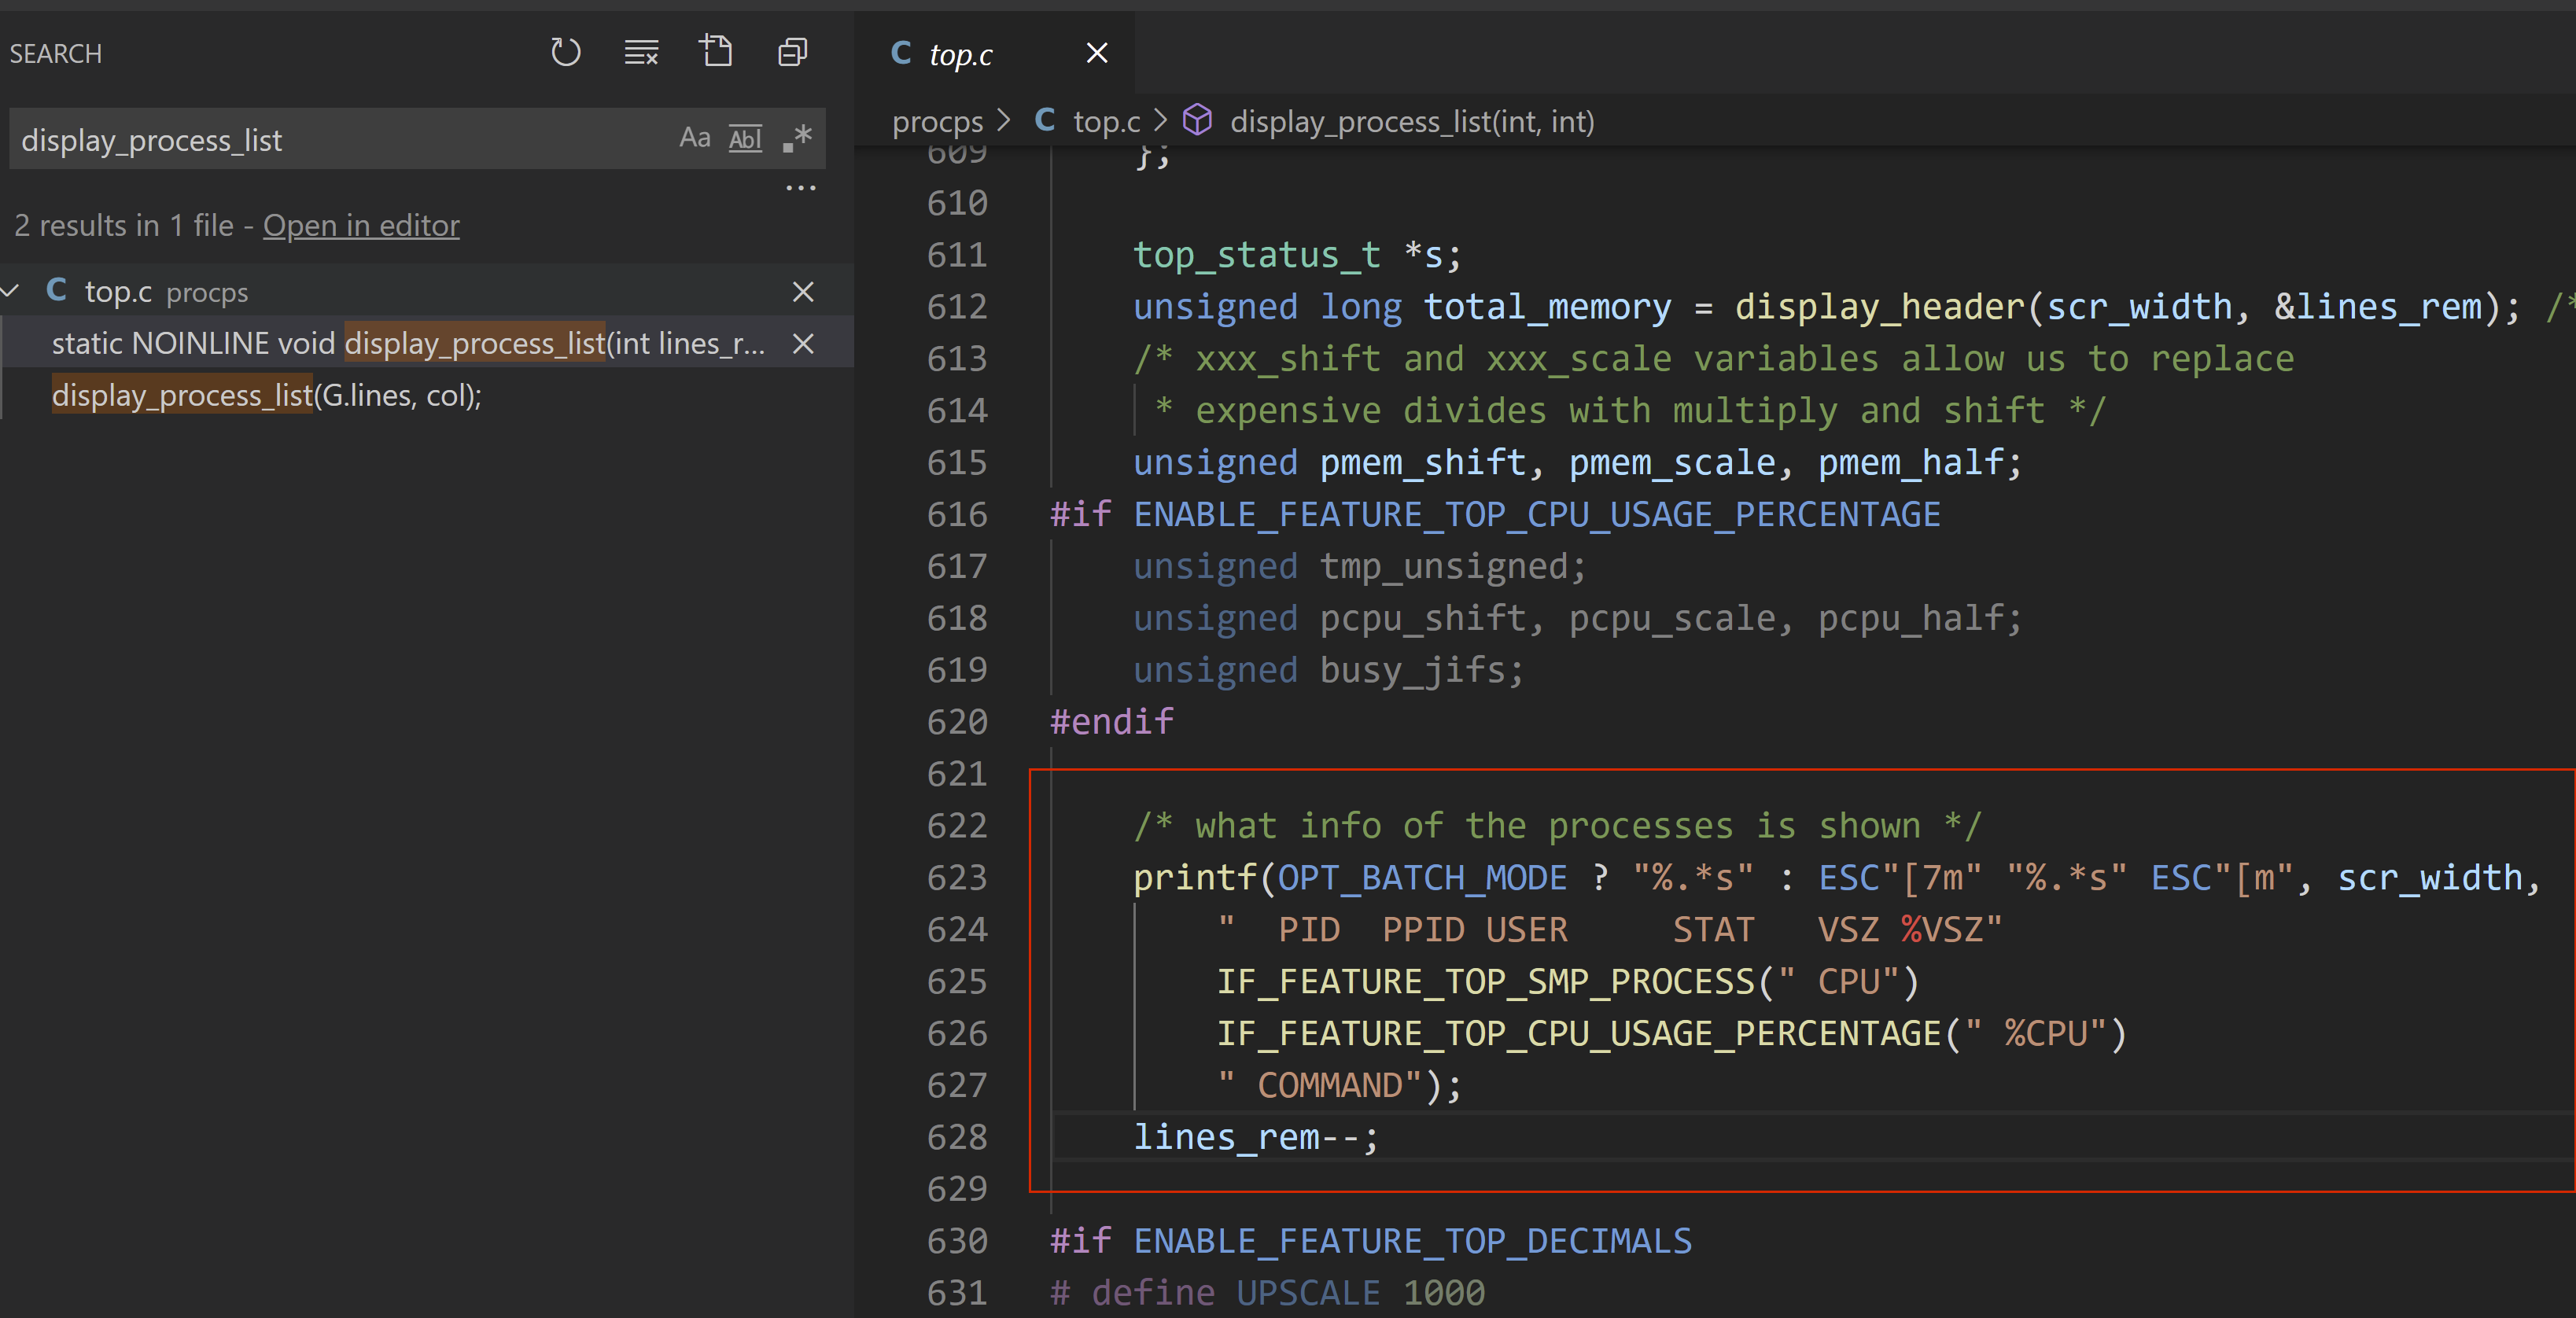
Task: Click the clear search results icon
Action: pos(641,52)
